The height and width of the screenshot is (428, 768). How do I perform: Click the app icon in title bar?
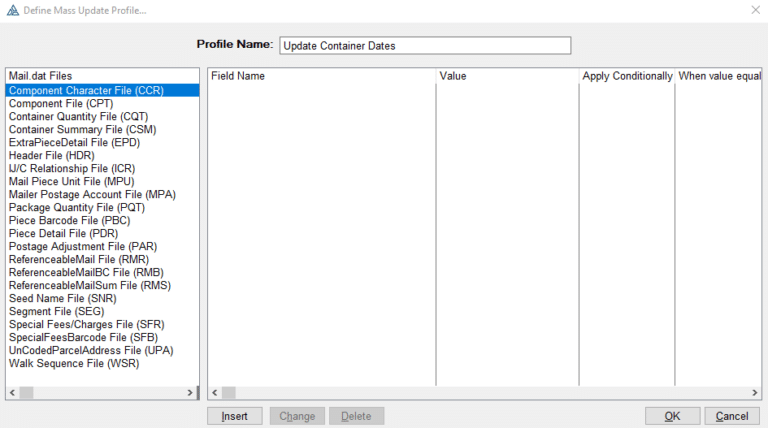[x=11, y=9]
